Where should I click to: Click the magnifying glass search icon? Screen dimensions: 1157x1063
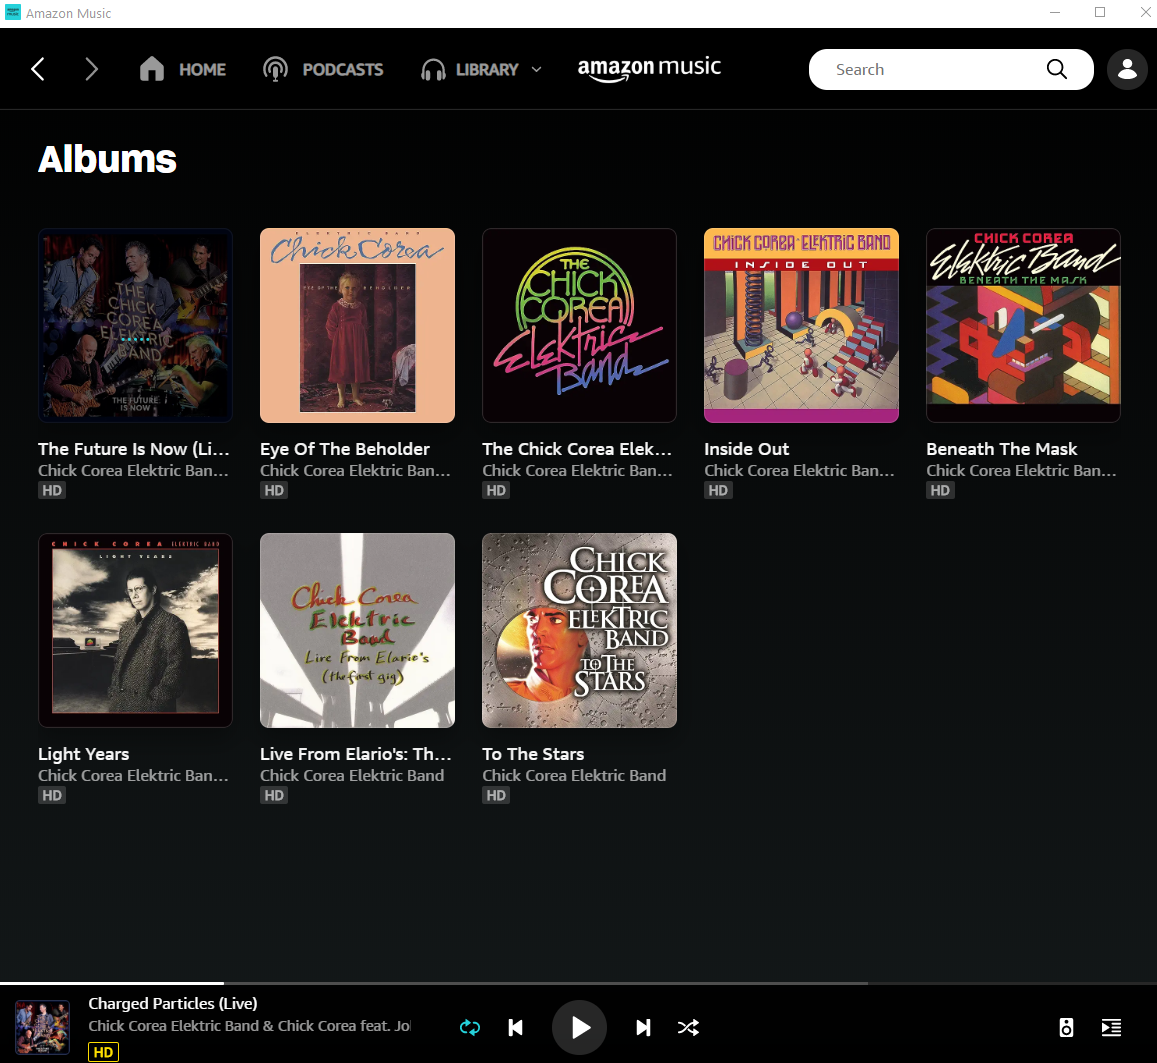1057,69
